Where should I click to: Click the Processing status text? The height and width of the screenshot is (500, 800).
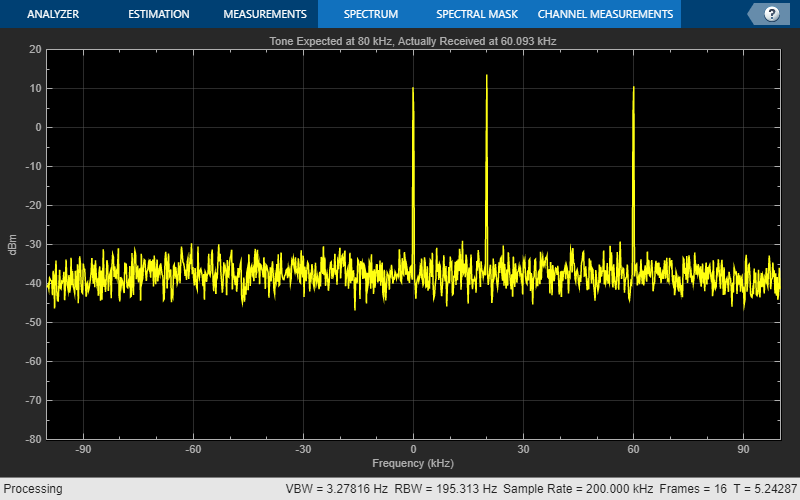(33, 489)
